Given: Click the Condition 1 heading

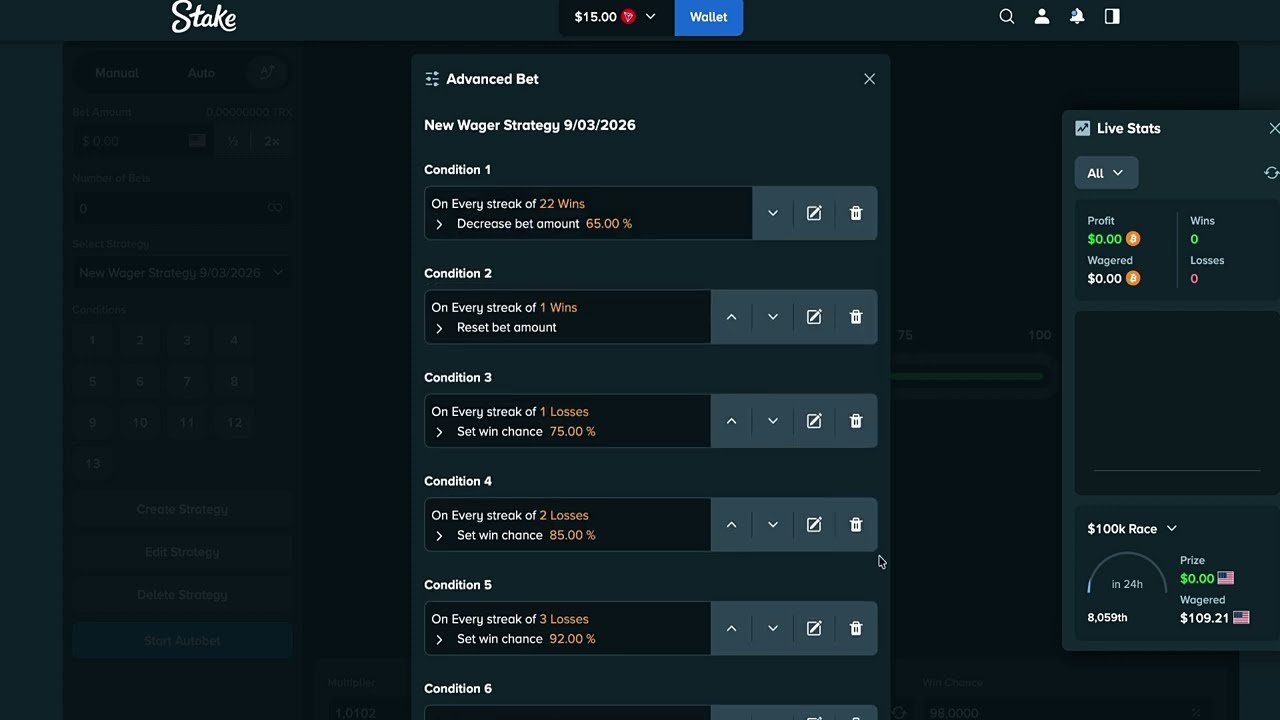Looking at the screenshot, I should tap(457, 170).
